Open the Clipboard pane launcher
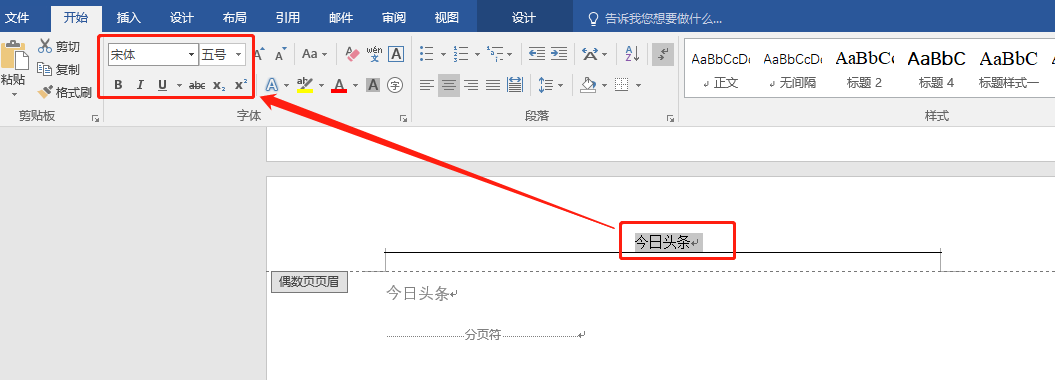 [96, 118]
